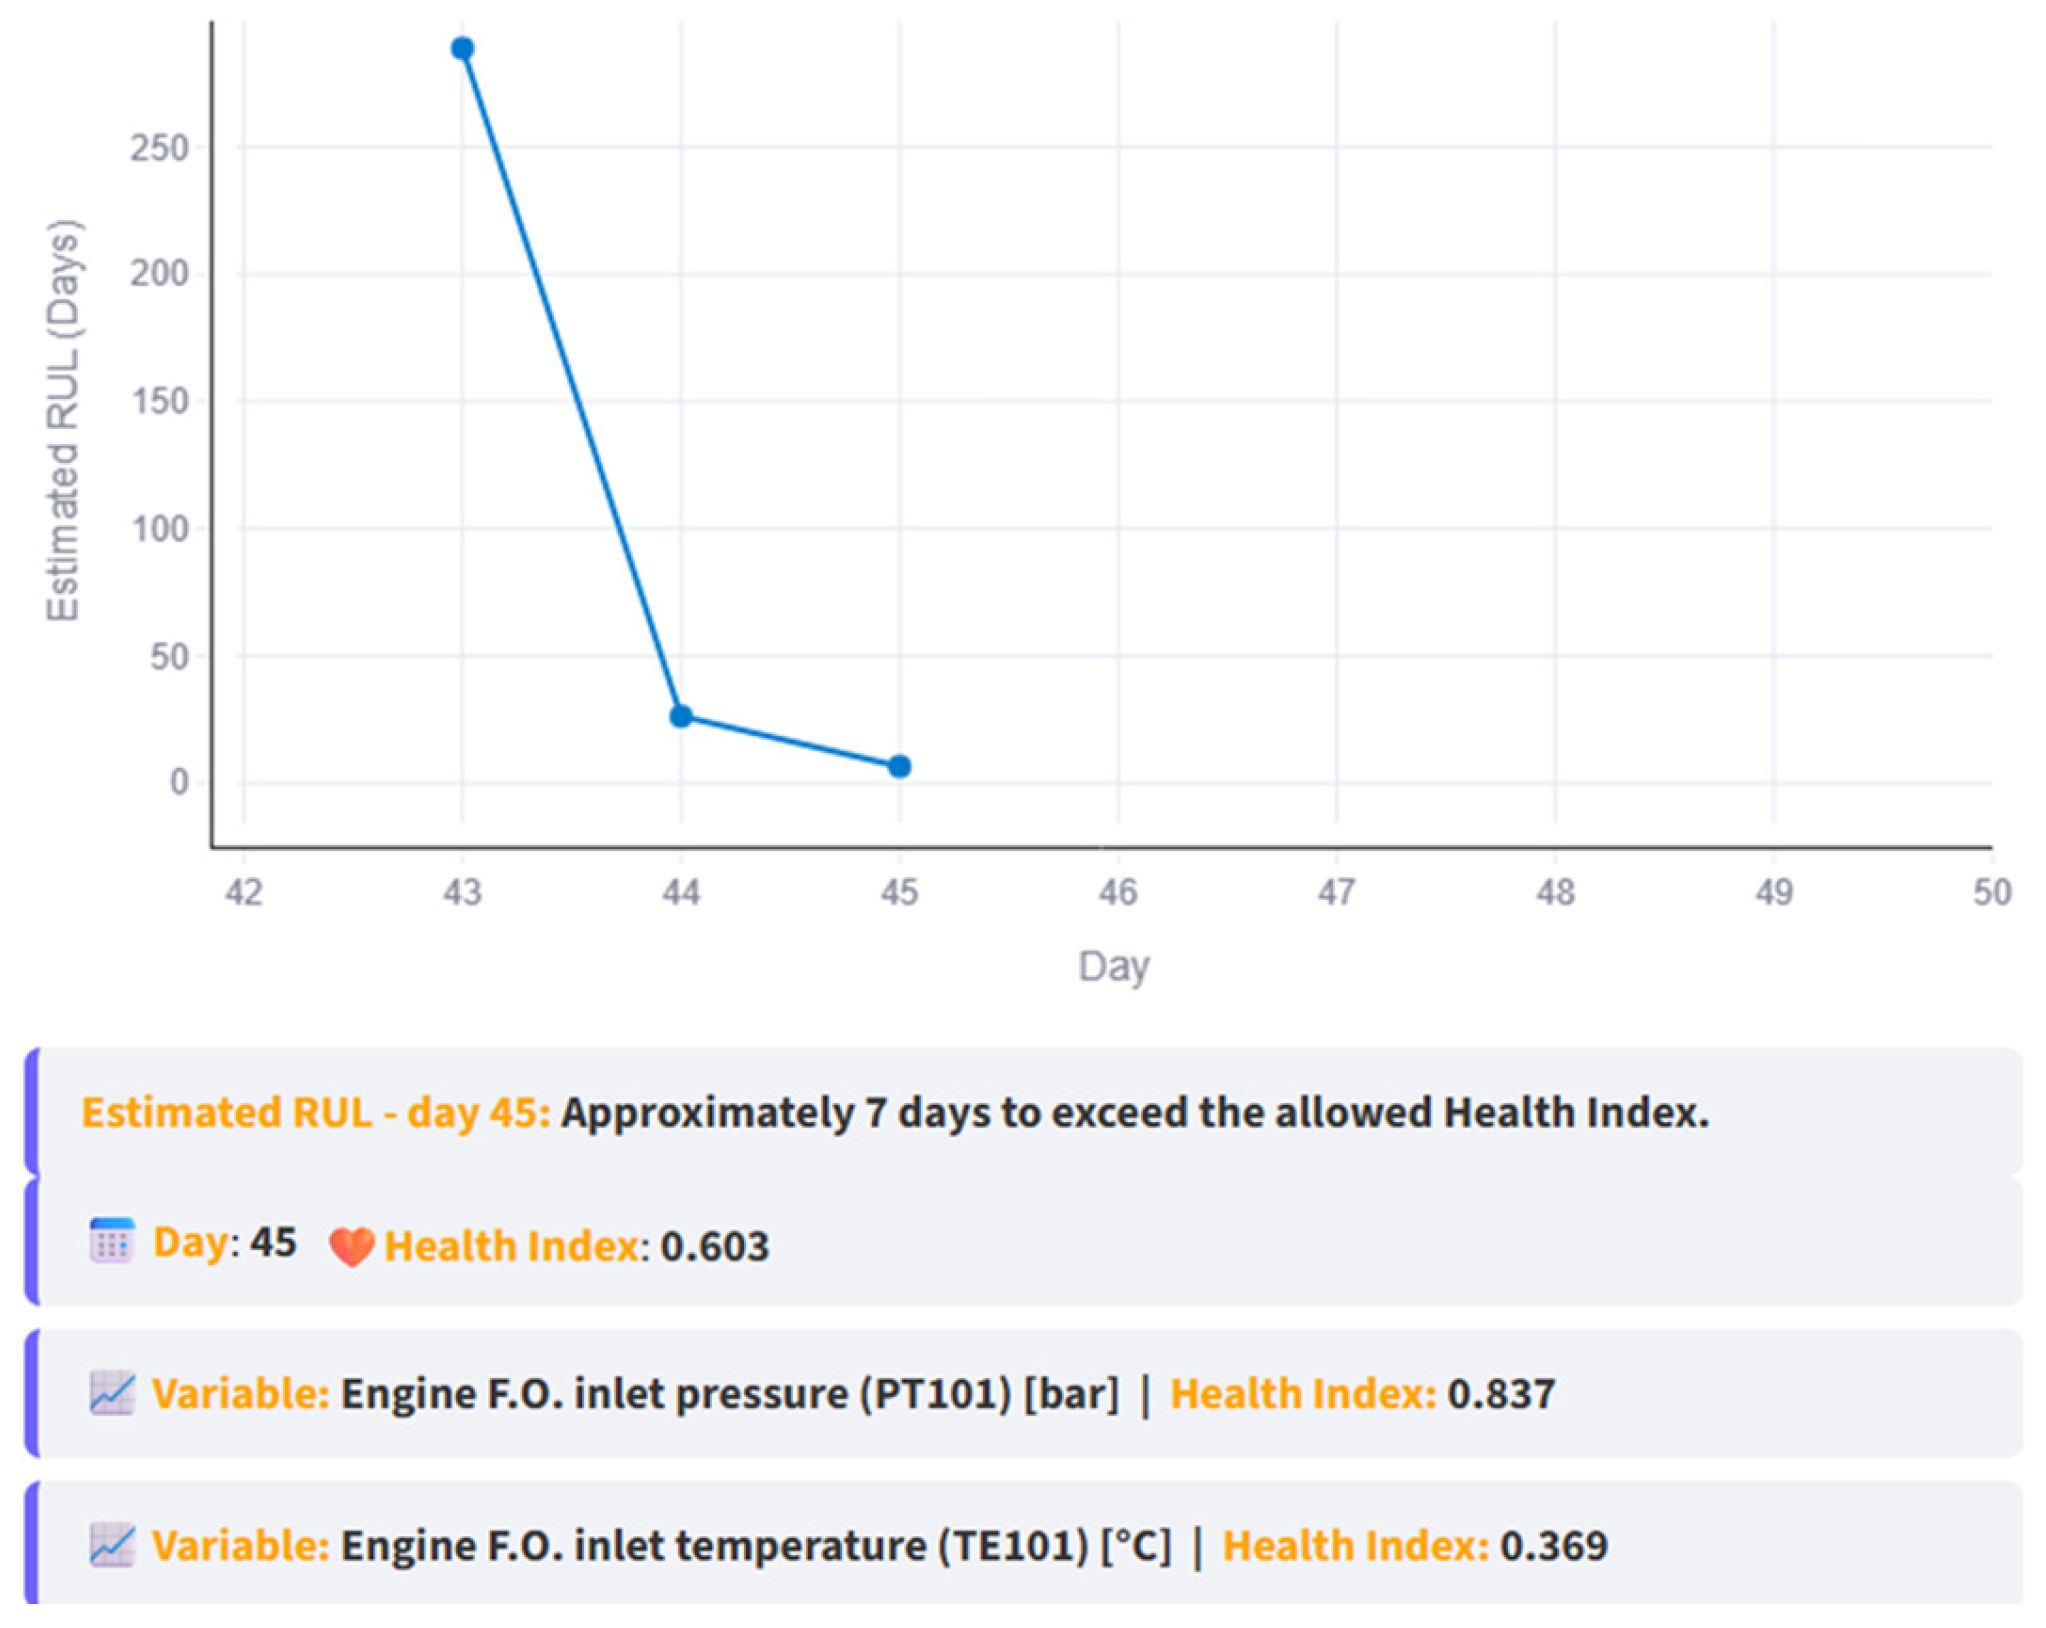Click the y-axis tick label 100
Screen dimensions: 2046x1628
click(159, 529)
